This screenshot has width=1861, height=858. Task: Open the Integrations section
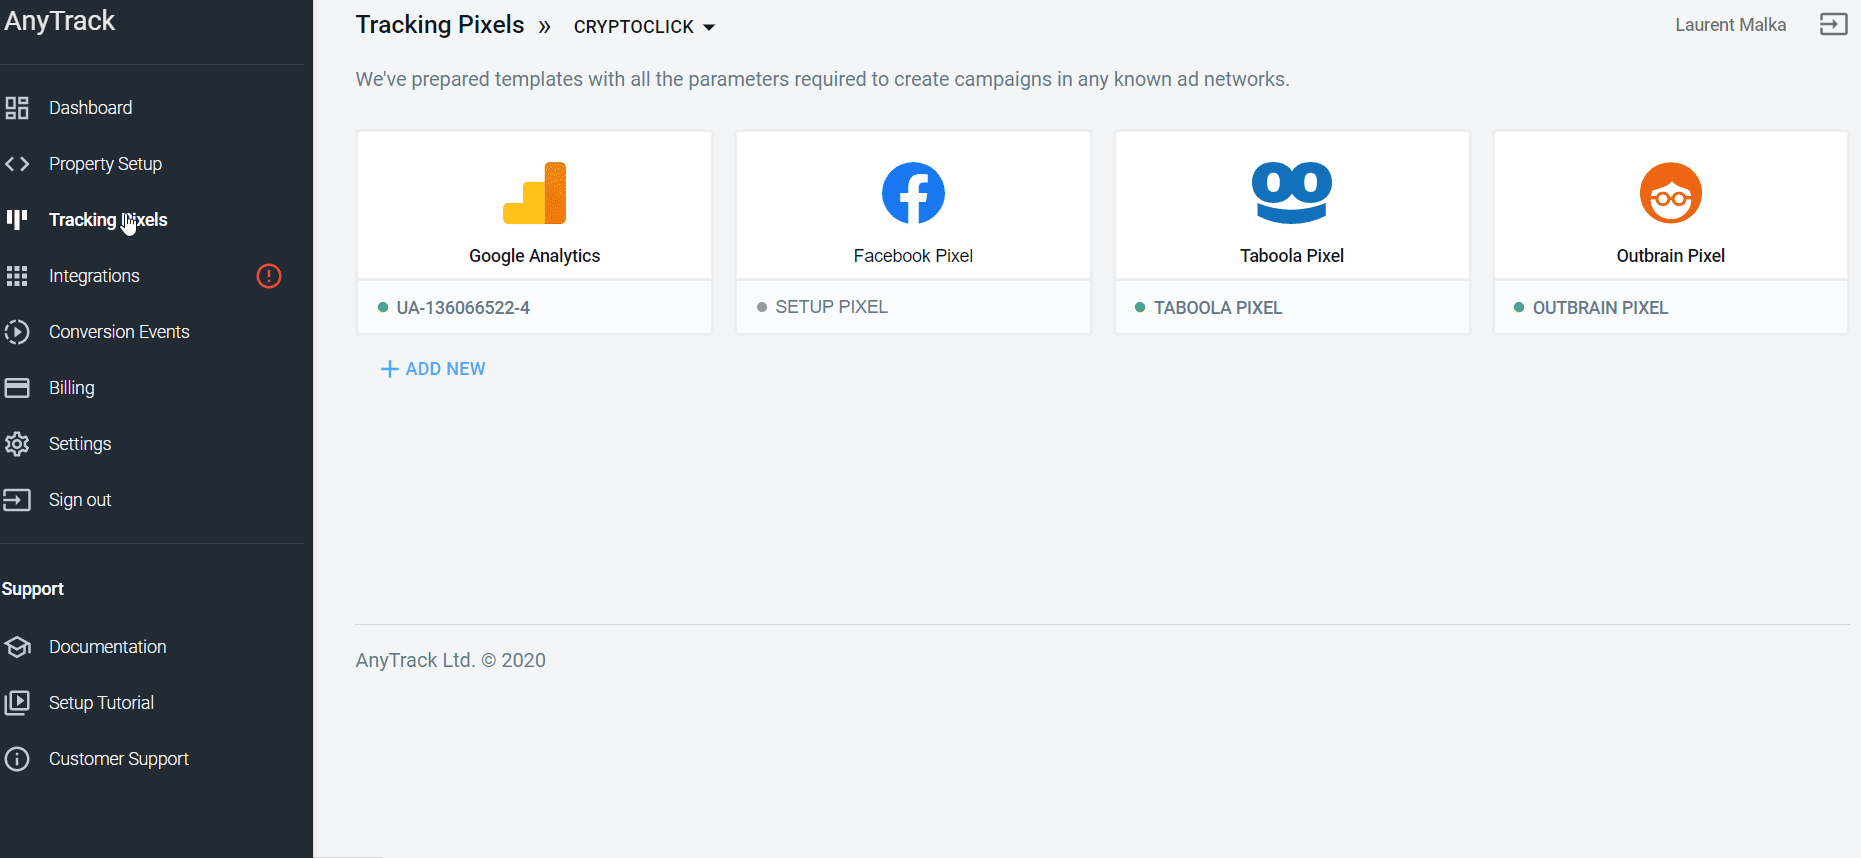(94, 276)
